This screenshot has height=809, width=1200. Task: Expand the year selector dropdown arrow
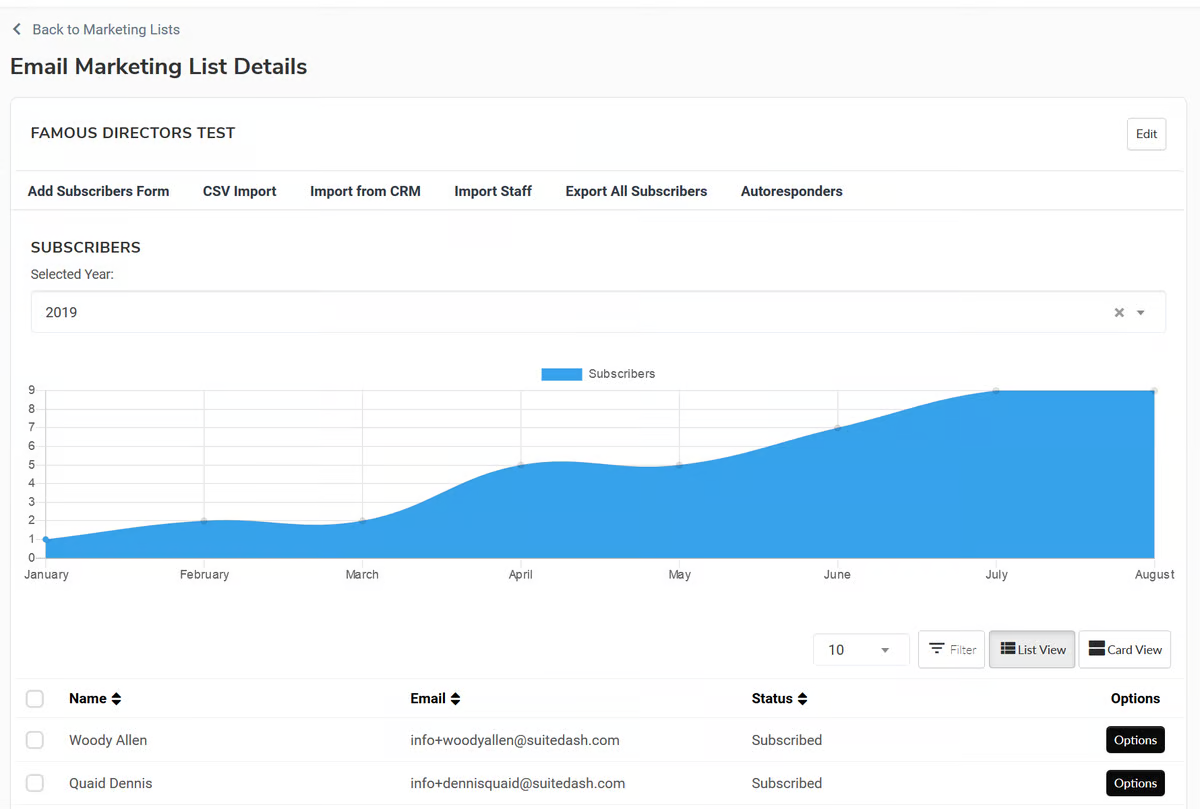click(1142, 312)
